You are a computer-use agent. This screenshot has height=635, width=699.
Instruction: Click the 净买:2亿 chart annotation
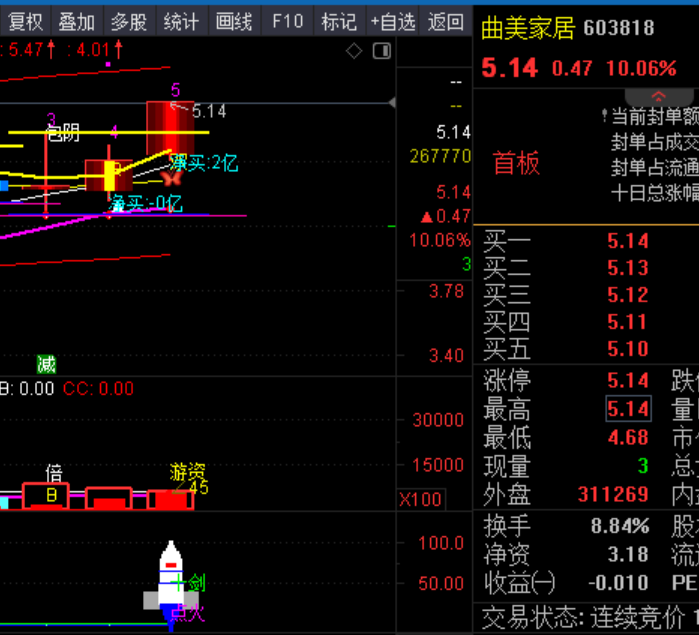coord(204,163)
